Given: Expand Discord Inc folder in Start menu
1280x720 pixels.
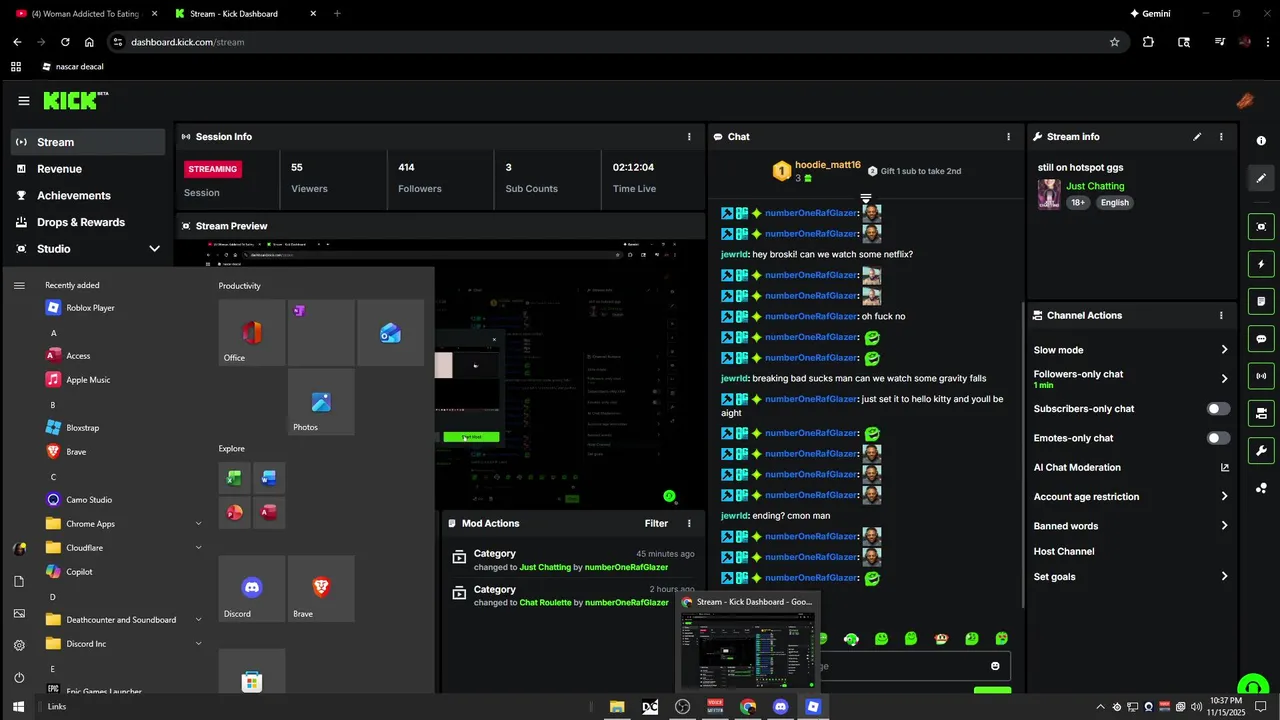Looking at the screenshot, I should tap(198, 644).
